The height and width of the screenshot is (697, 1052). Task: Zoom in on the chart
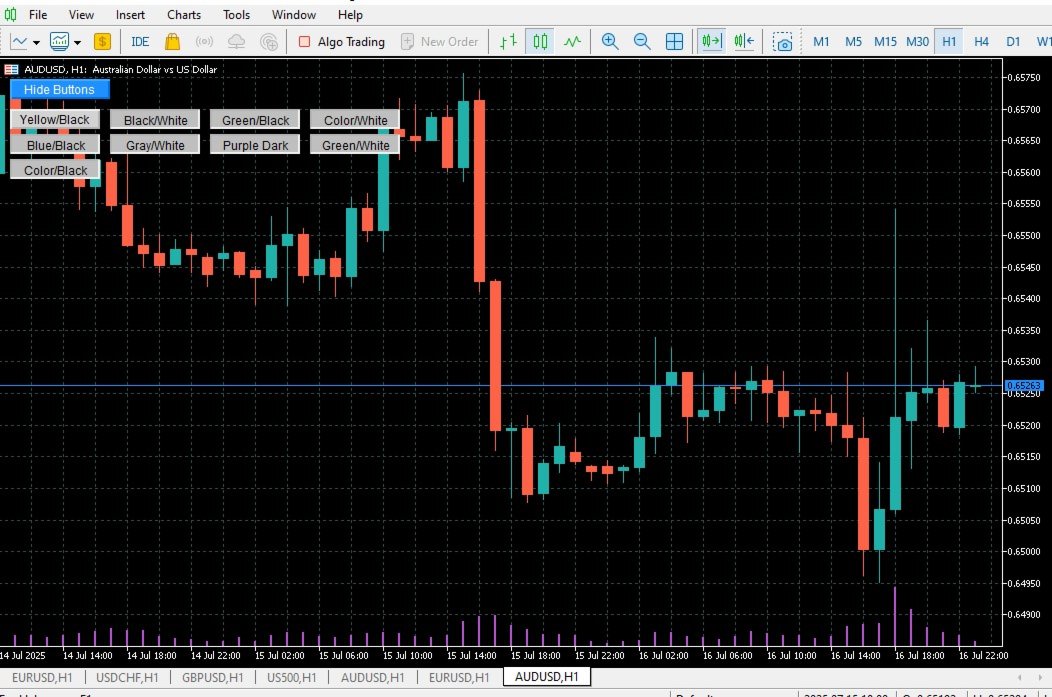(610, 42)
